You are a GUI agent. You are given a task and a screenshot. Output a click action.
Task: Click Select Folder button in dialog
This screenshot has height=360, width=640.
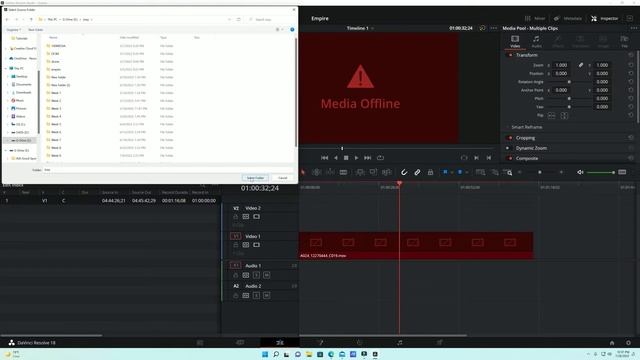256,178
